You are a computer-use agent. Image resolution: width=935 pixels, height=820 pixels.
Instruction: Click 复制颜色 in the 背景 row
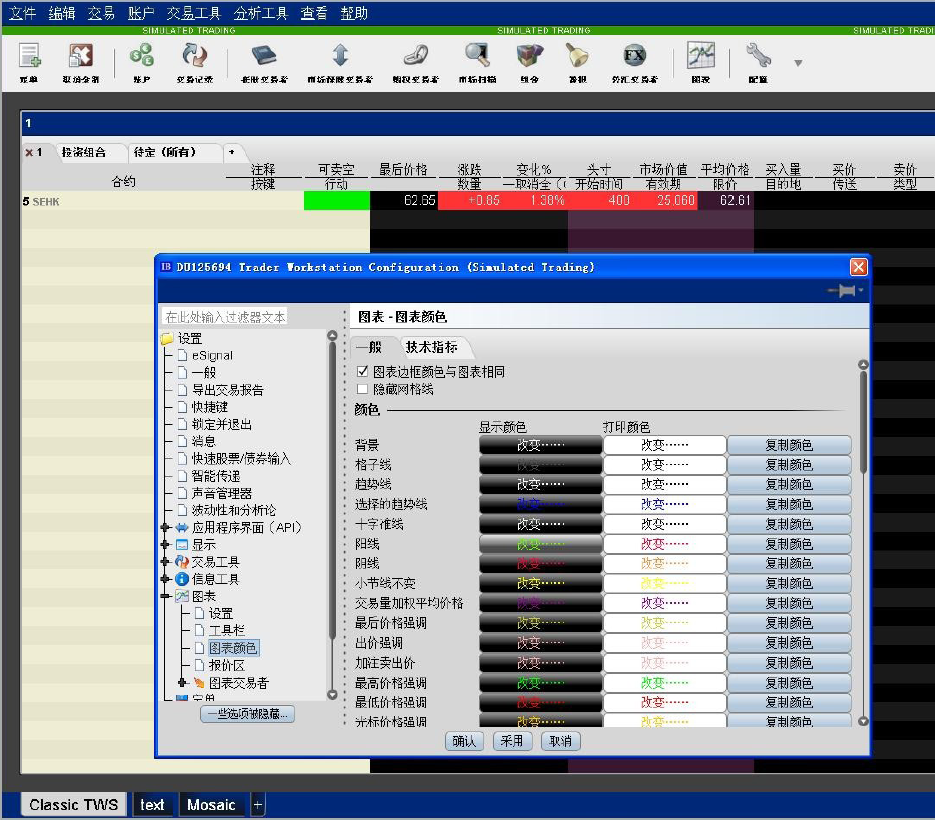coord(789,445)
